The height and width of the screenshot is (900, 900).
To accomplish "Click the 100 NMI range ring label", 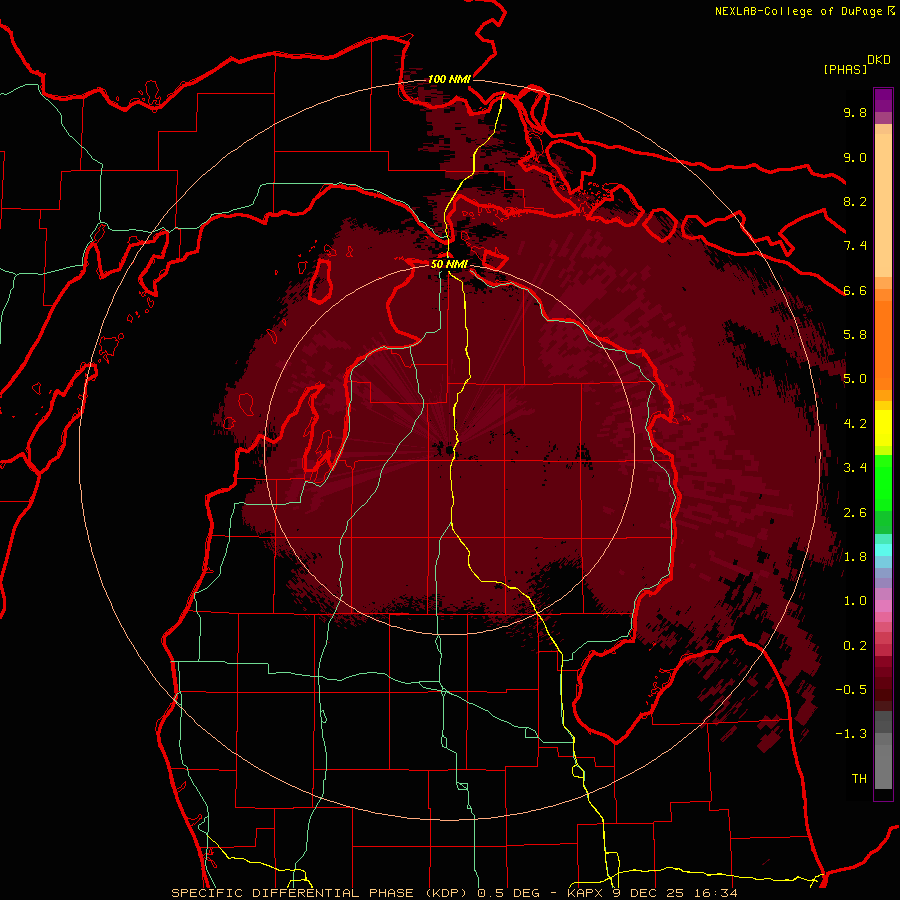I will point(449,79).
